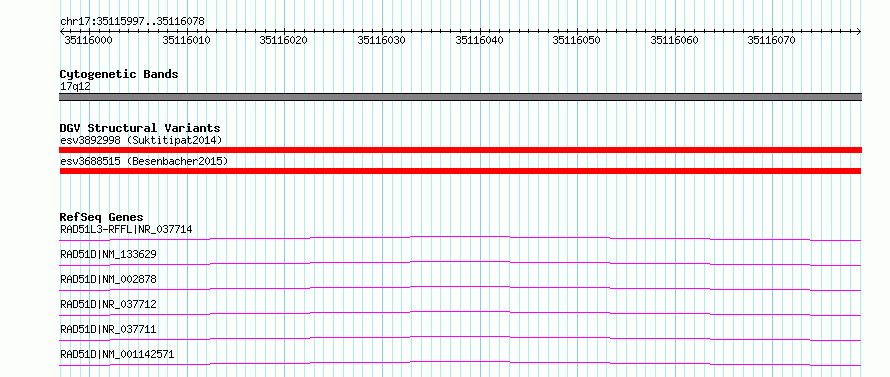This screenshot has height=377, width=890.
Task: Select the RAD51D|NM_001142571 transcript label
Action: (x=117, y=355)
